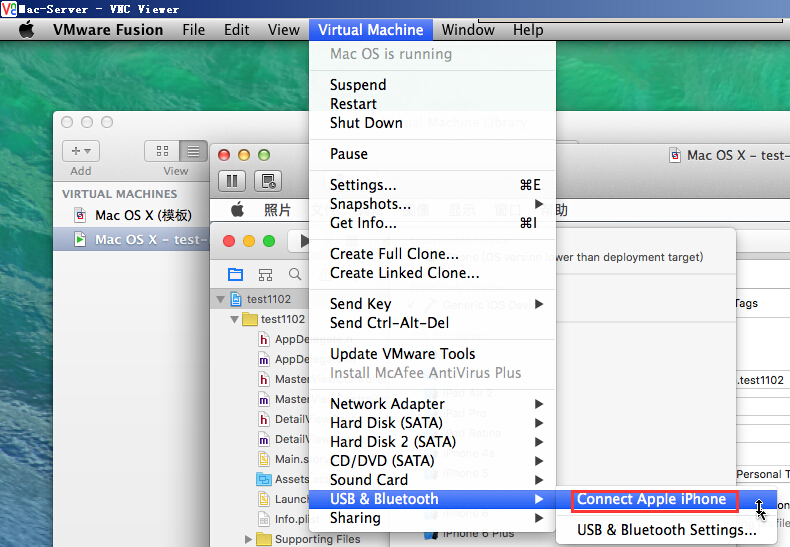
Task: Collapse the test1102 folder group
Action: [234, 319]
